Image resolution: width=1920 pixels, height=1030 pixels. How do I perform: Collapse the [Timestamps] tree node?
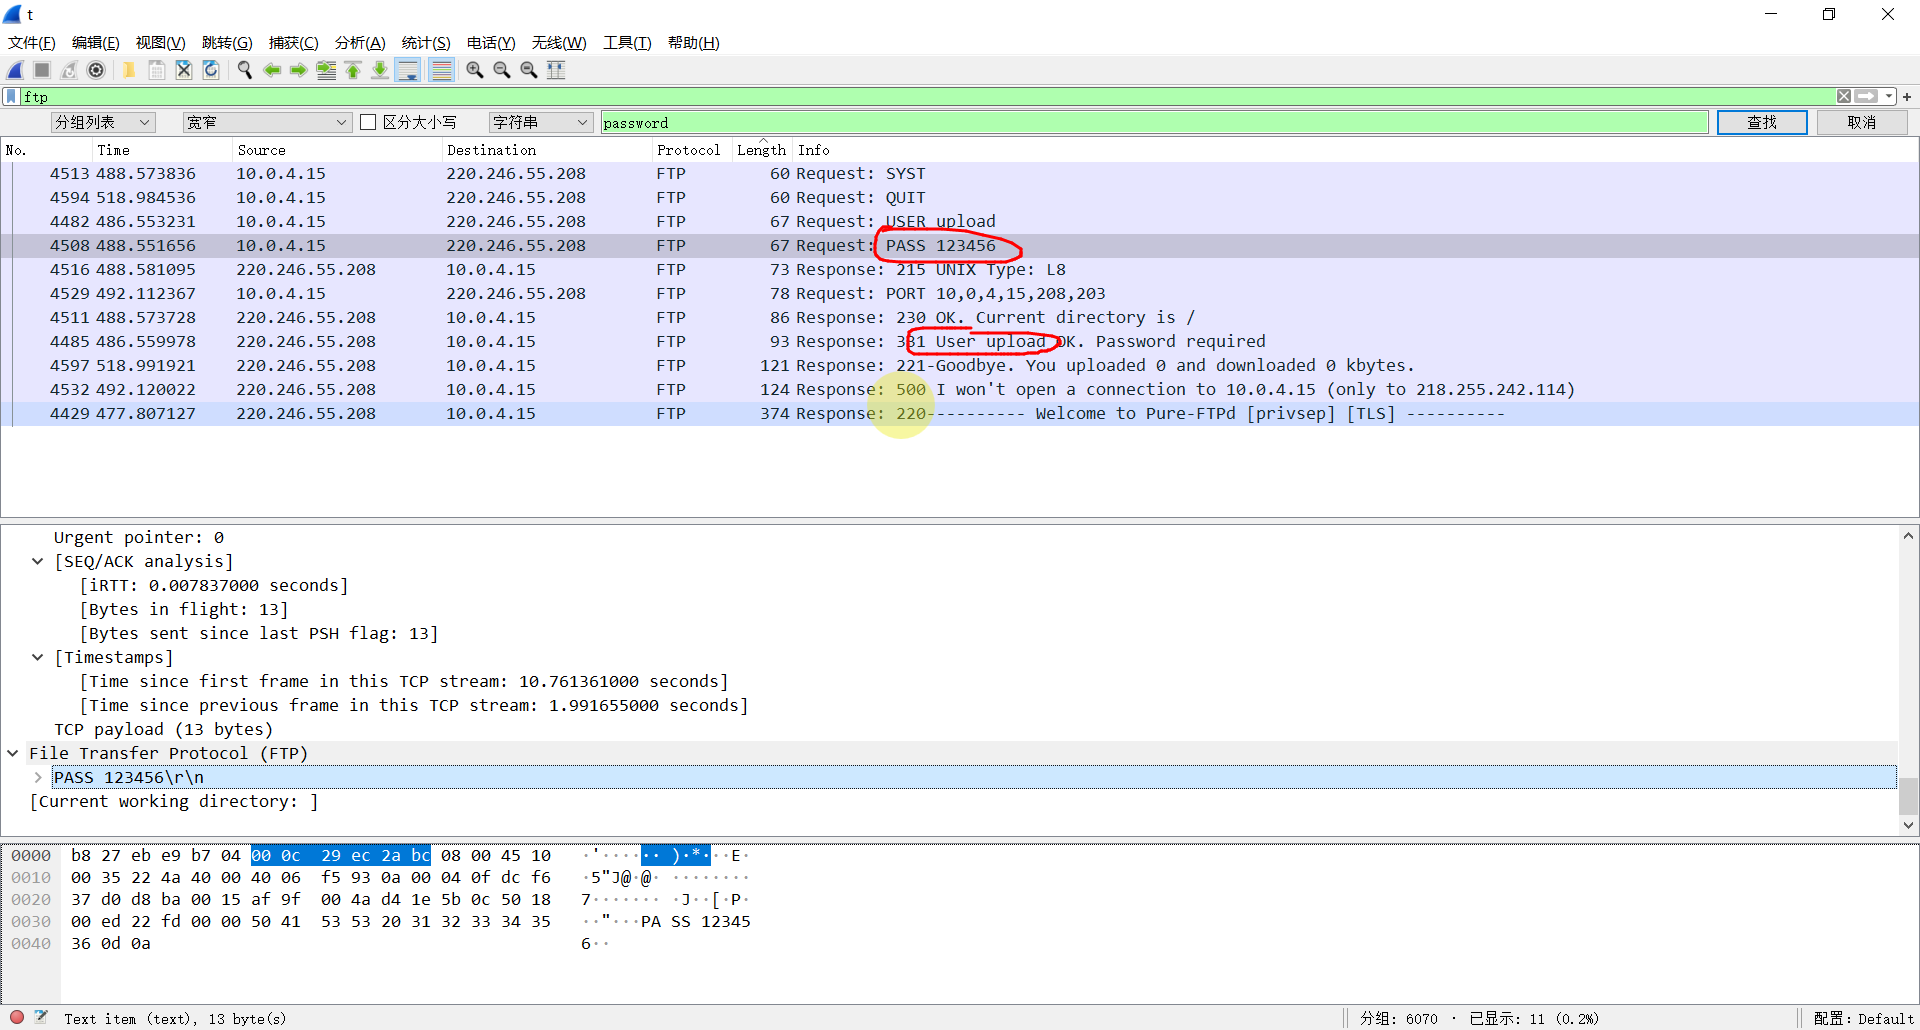click(x=38, y=658)
